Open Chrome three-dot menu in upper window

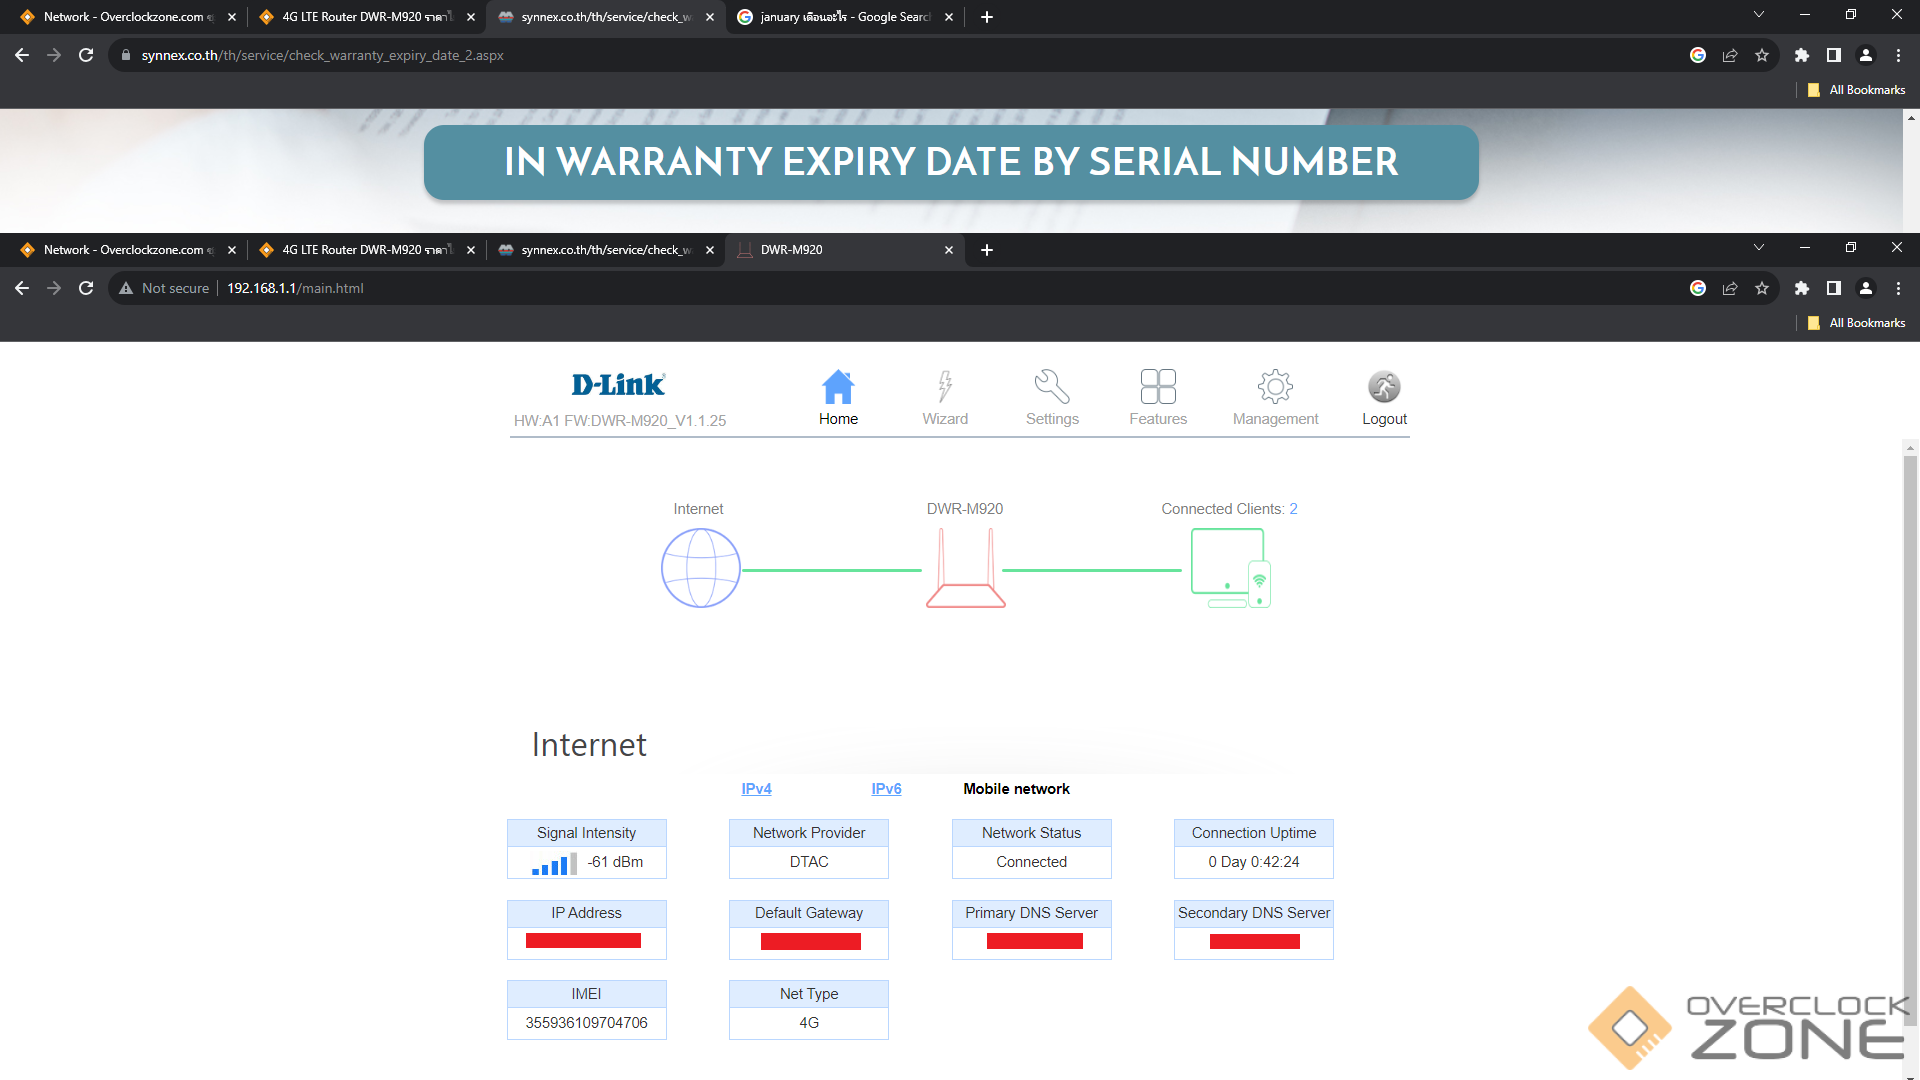(x=1898, y=55)
